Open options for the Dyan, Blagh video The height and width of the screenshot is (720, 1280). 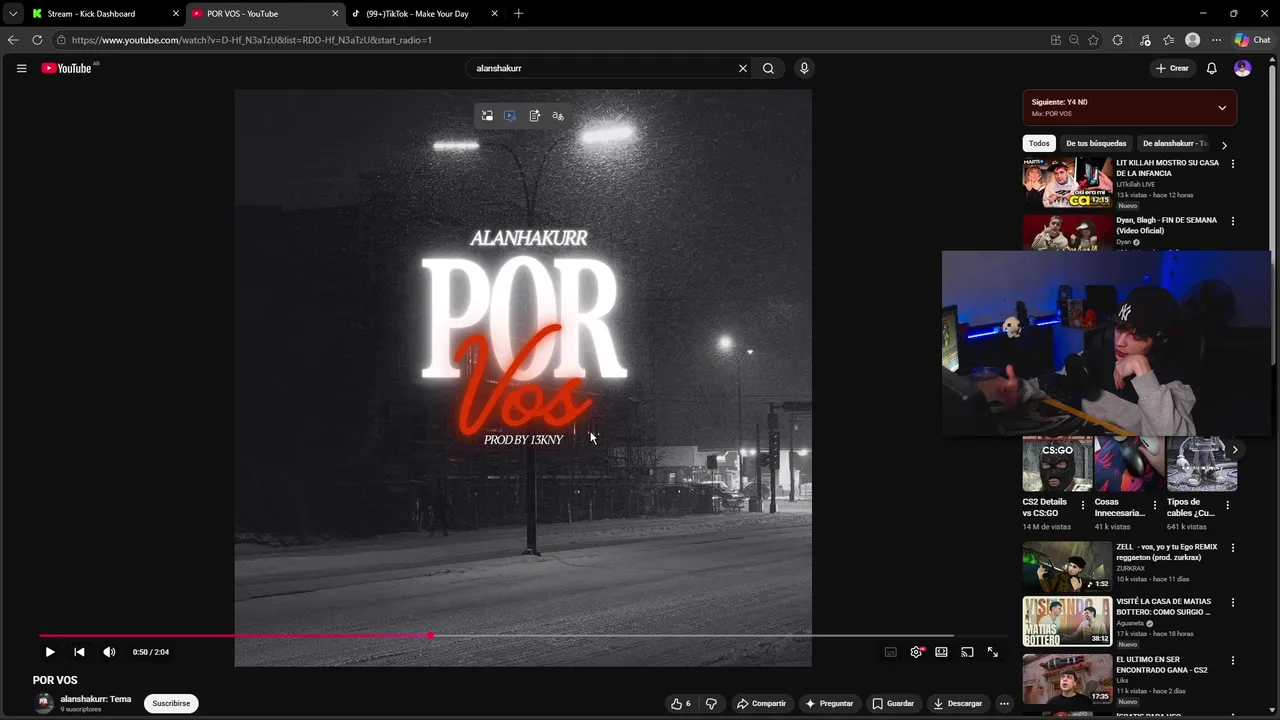point(1232,221)
